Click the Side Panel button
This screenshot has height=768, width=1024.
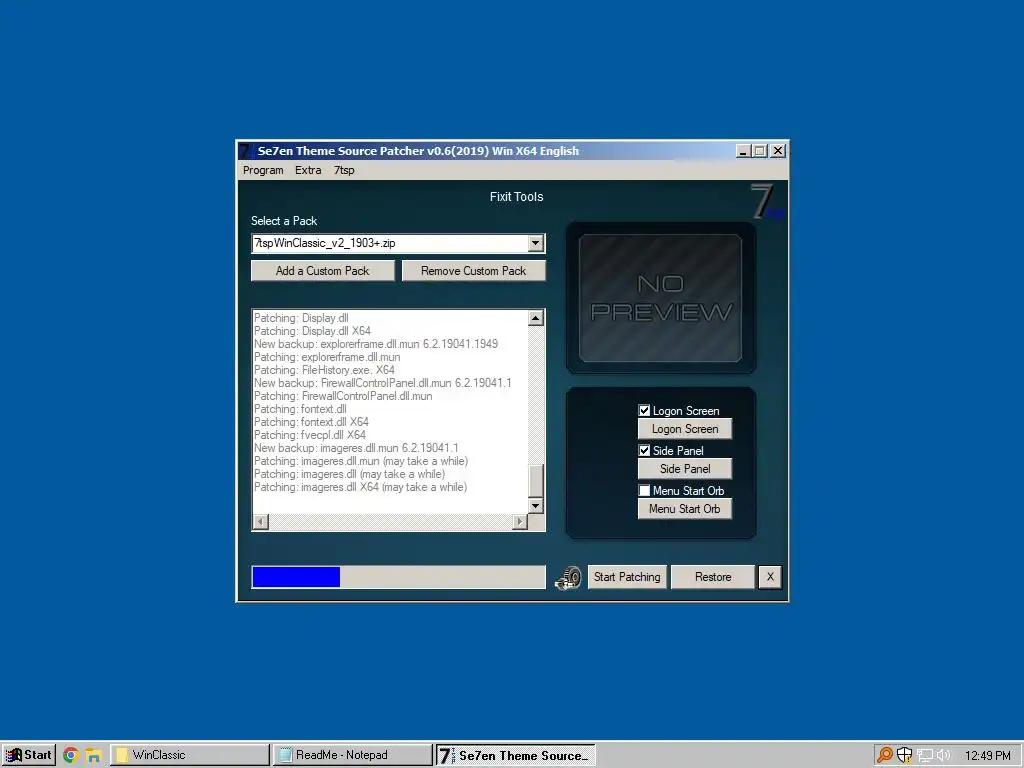coord(684,468)
